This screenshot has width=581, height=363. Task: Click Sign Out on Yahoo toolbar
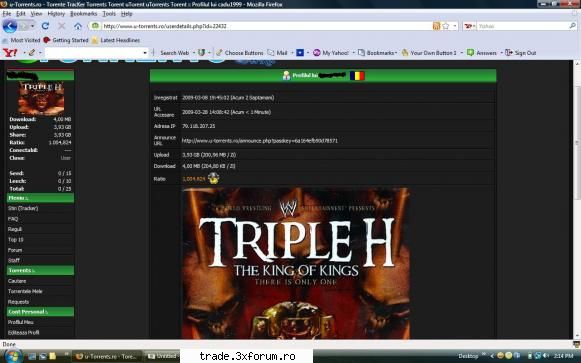521,53
